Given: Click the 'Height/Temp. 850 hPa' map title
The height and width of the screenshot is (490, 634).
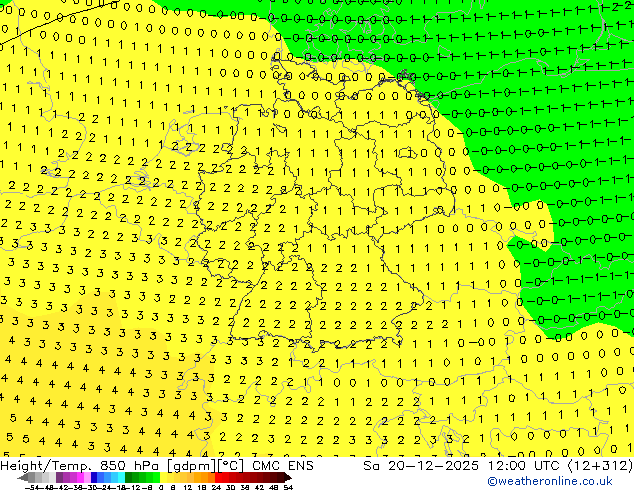Looking at the screenshot, I should tap(82, 466).
